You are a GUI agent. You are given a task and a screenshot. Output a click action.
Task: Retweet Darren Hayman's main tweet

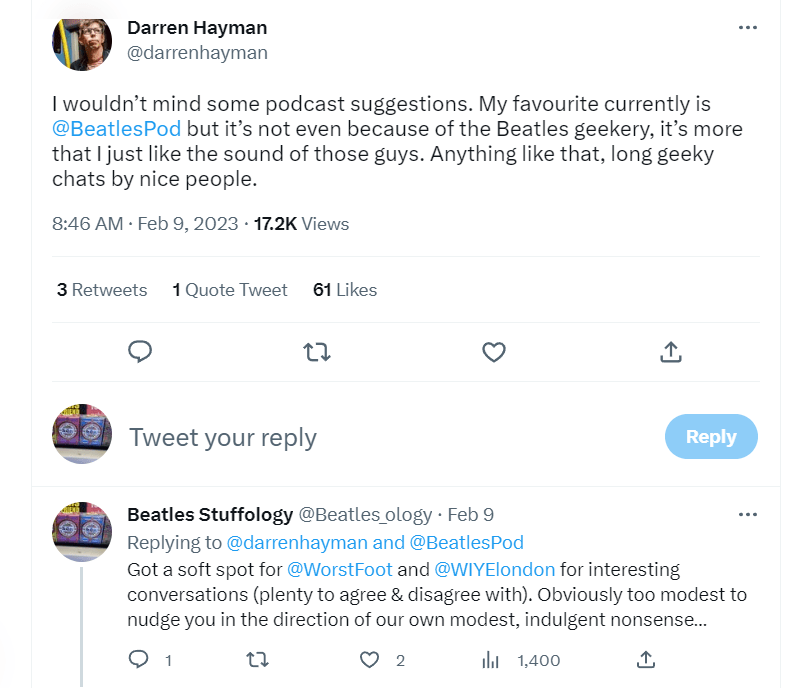(x=317, y=351)
